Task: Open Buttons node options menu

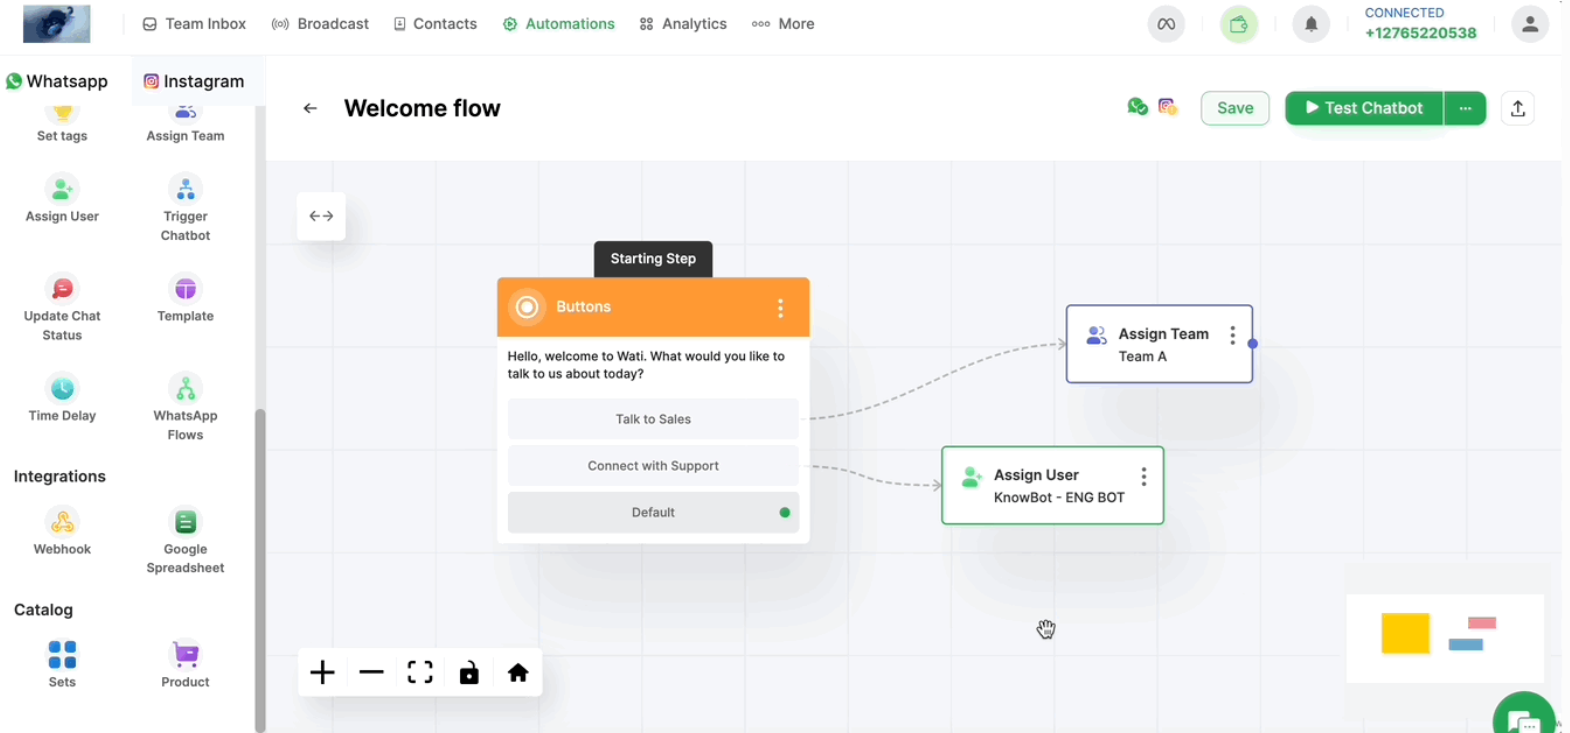Action: [x=780, y=308]
